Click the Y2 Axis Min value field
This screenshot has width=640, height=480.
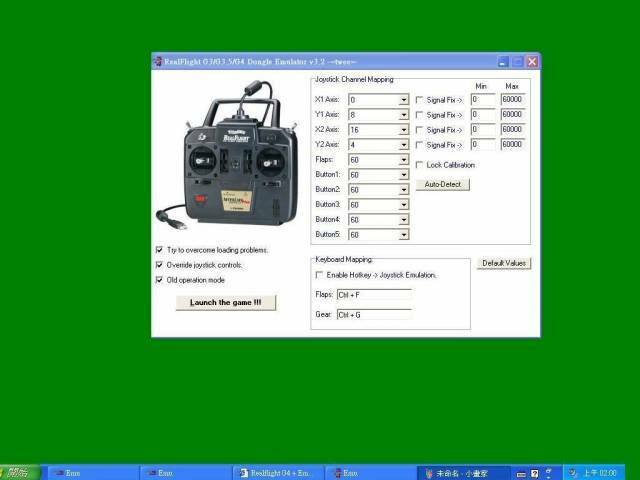[483, 144]
